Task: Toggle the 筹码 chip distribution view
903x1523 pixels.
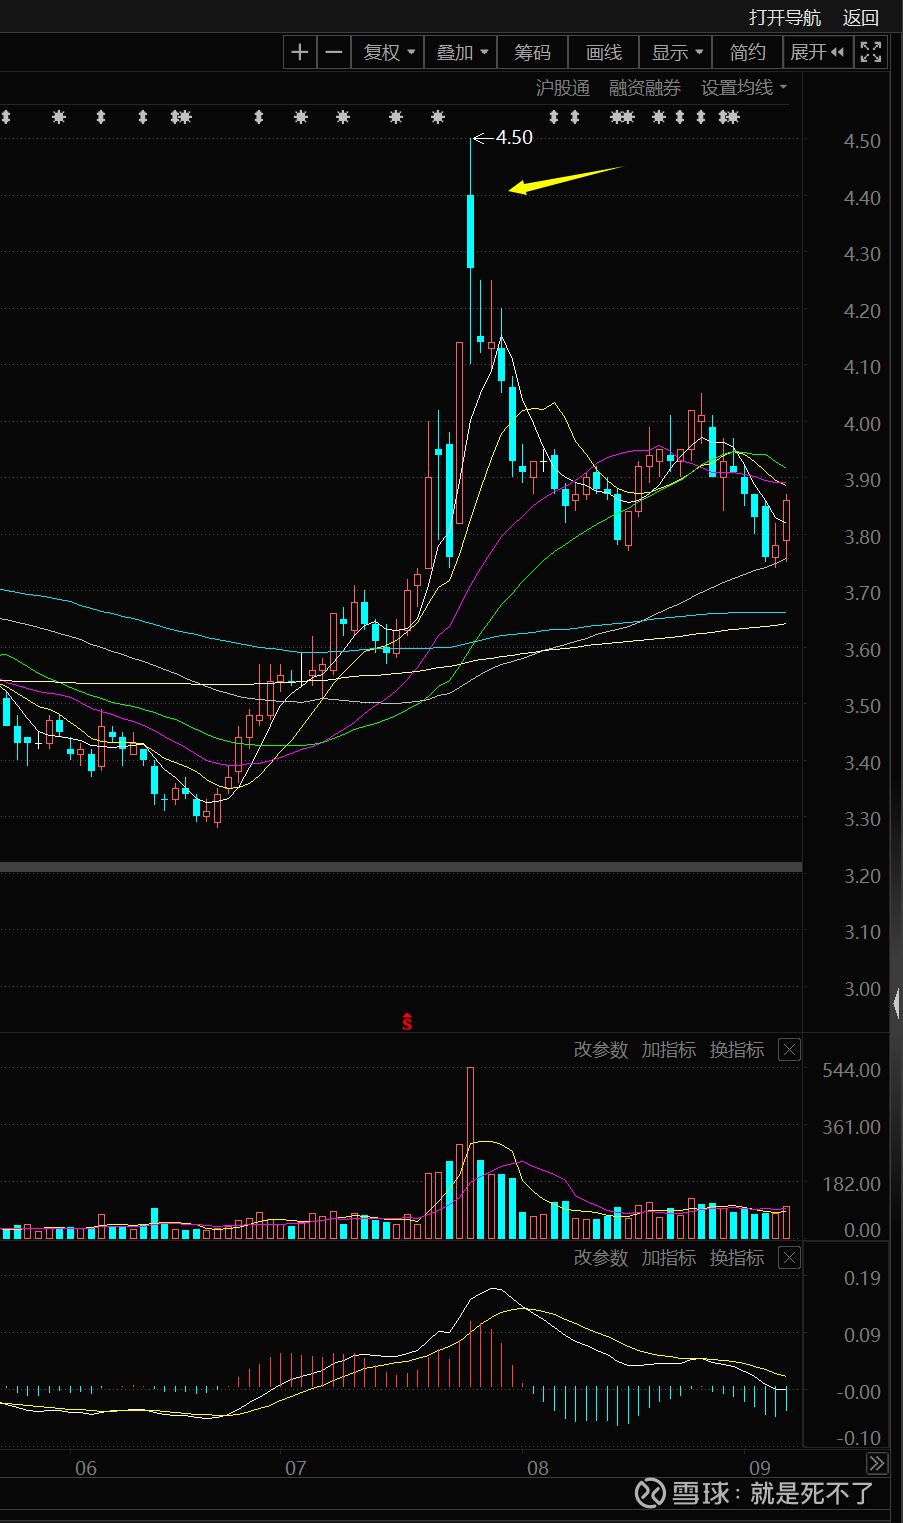Action: 532,52
